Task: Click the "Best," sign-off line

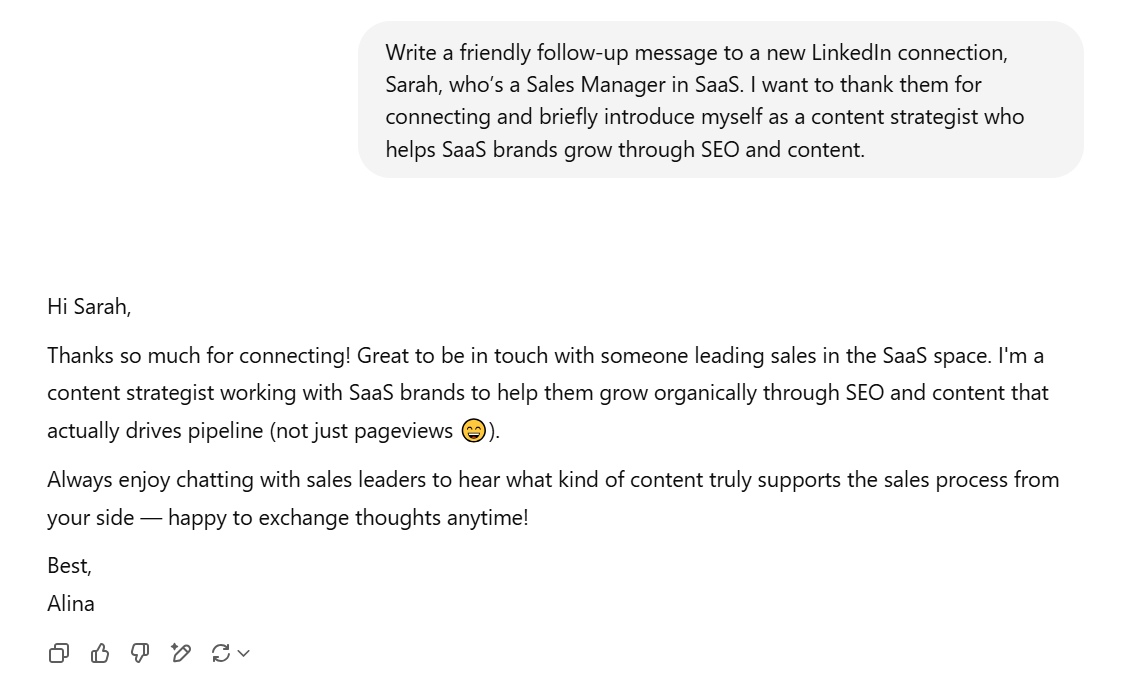Action: point(69,565)
